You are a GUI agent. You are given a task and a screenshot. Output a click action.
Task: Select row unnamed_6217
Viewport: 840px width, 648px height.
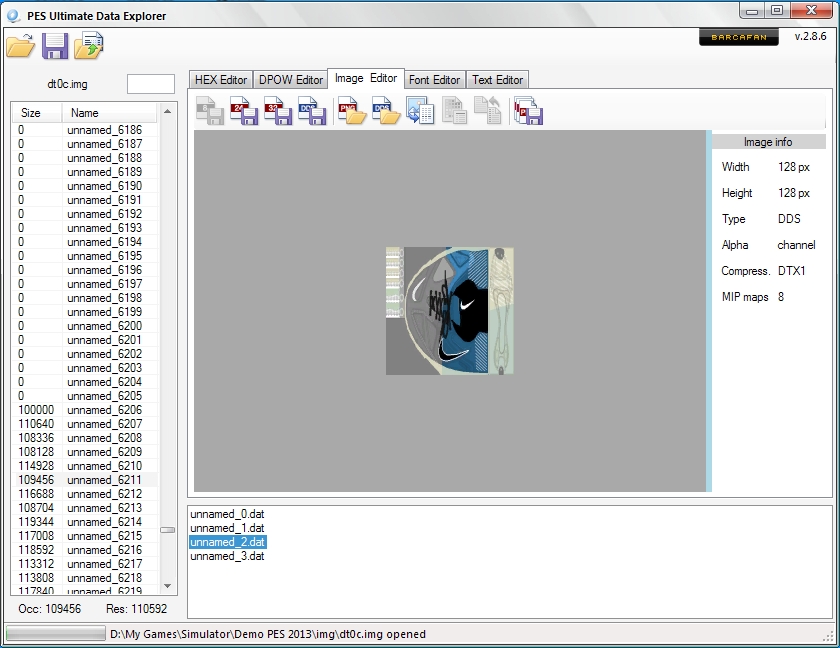tap(85, 564)
